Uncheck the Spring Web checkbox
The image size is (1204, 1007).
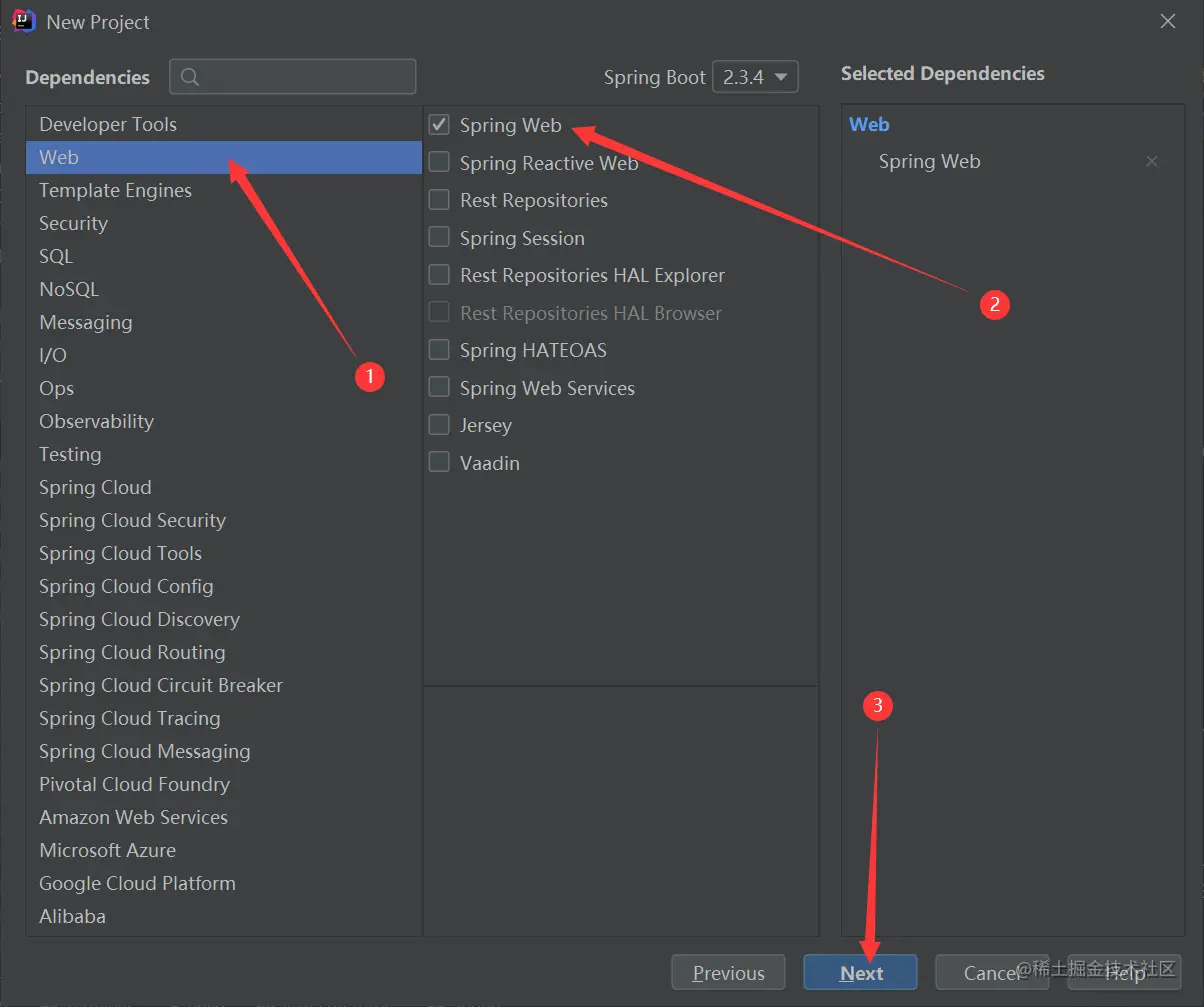coord(439,125)
